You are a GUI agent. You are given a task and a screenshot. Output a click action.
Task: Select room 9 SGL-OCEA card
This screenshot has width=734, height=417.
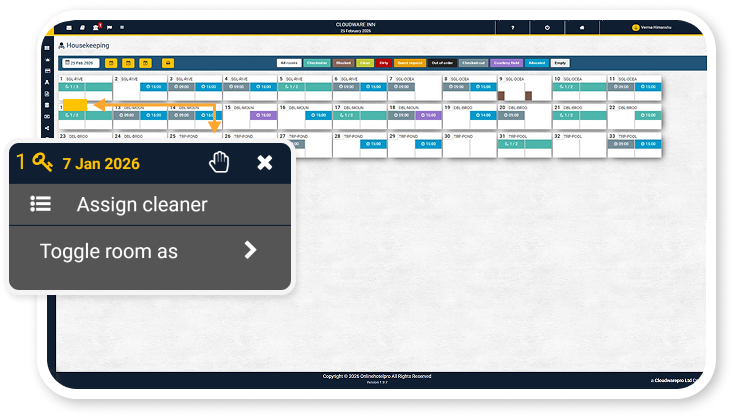point(524,87)
